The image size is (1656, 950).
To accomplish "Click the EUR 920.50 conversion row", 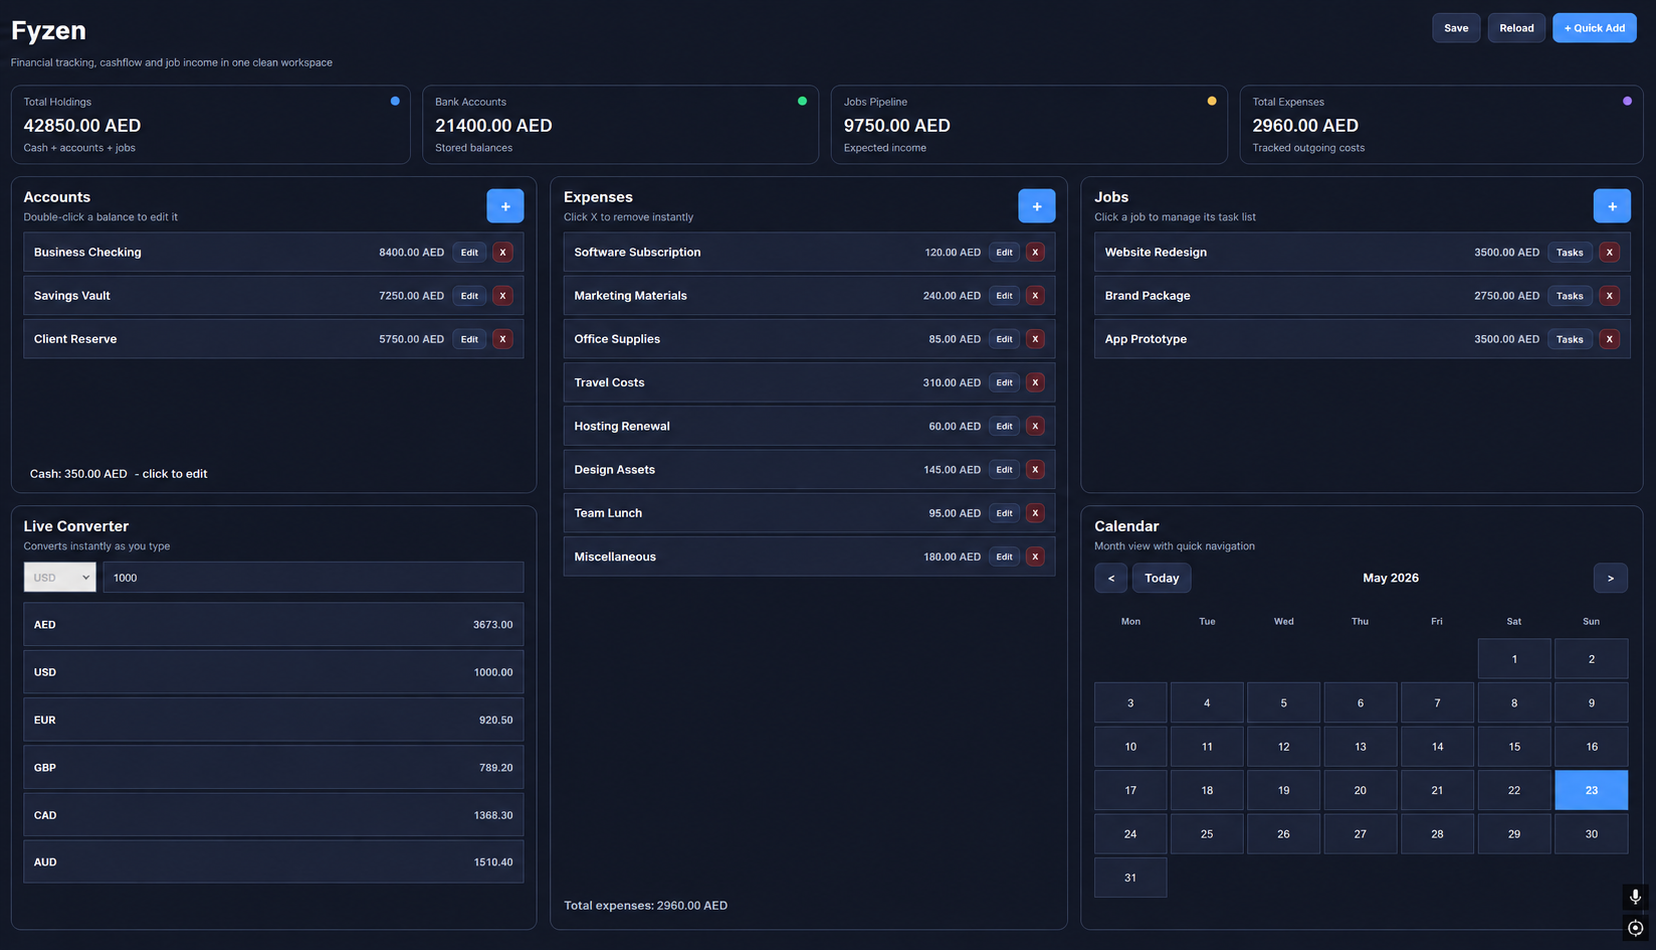I will tap(273, 720).
